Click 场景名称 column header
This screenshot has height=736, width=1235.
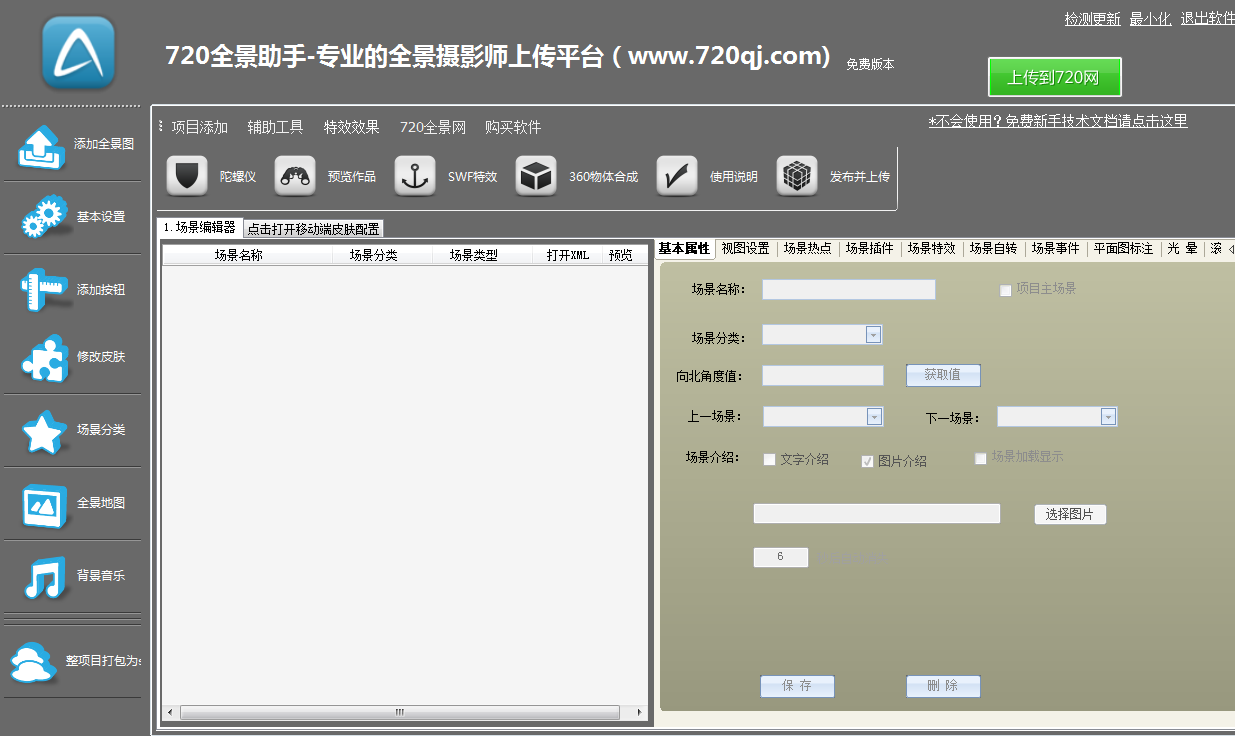click(x=248, y=255)
